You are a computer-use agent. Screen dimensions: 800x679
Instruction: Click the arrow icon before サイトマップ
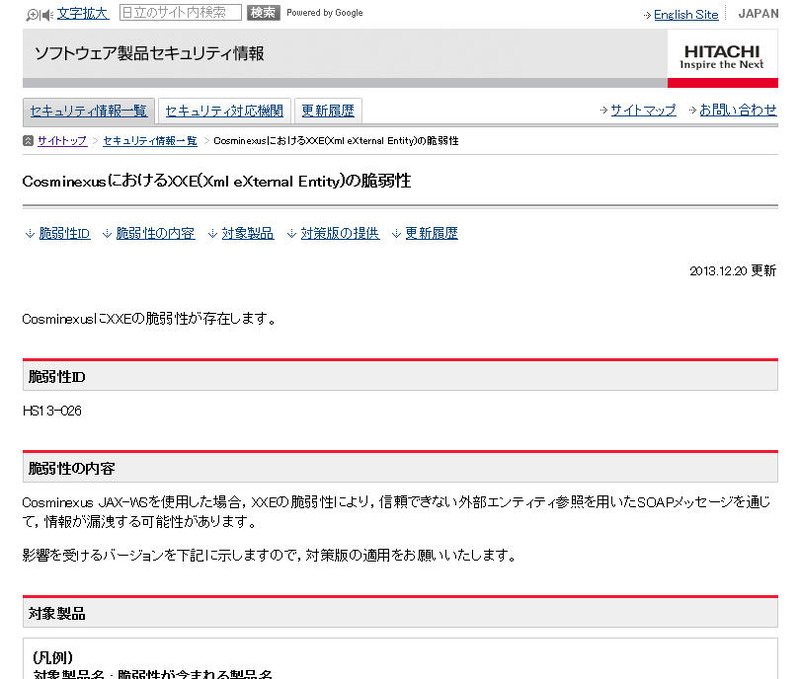[x=603, y=111]
